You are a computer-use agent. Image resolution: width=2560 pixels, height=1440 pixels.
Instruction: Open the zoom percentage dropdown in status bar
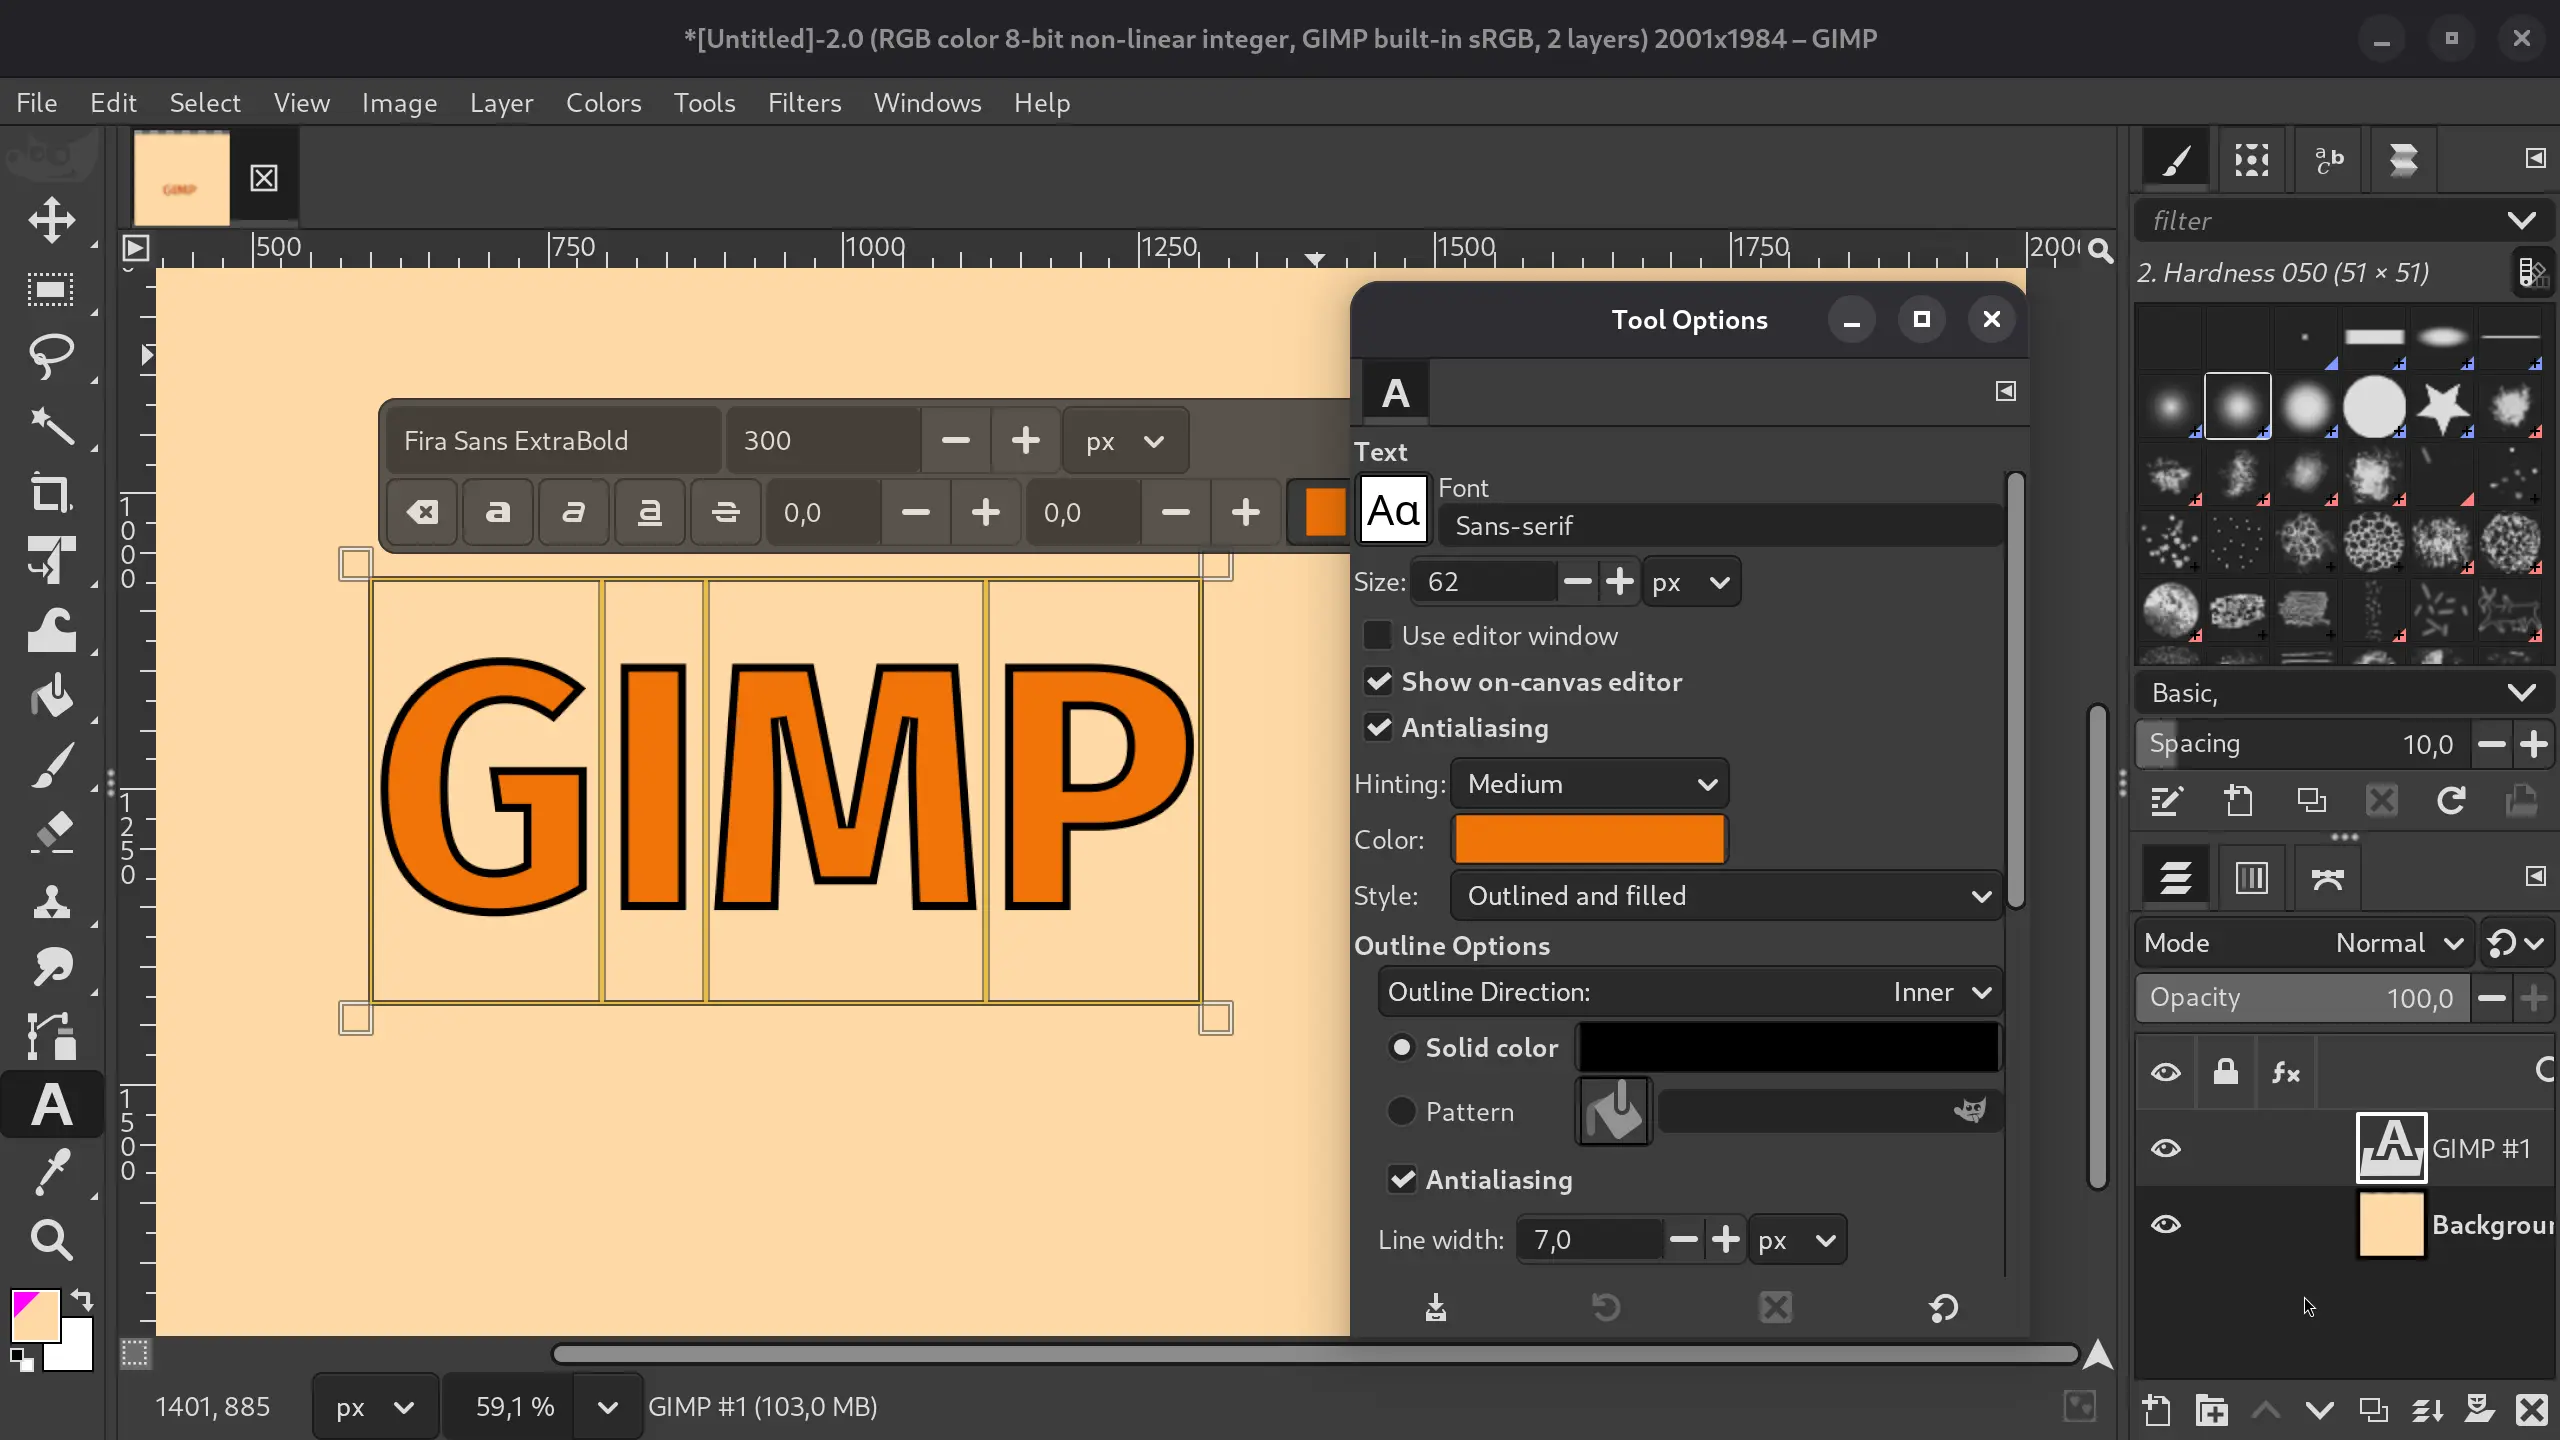607,1408
